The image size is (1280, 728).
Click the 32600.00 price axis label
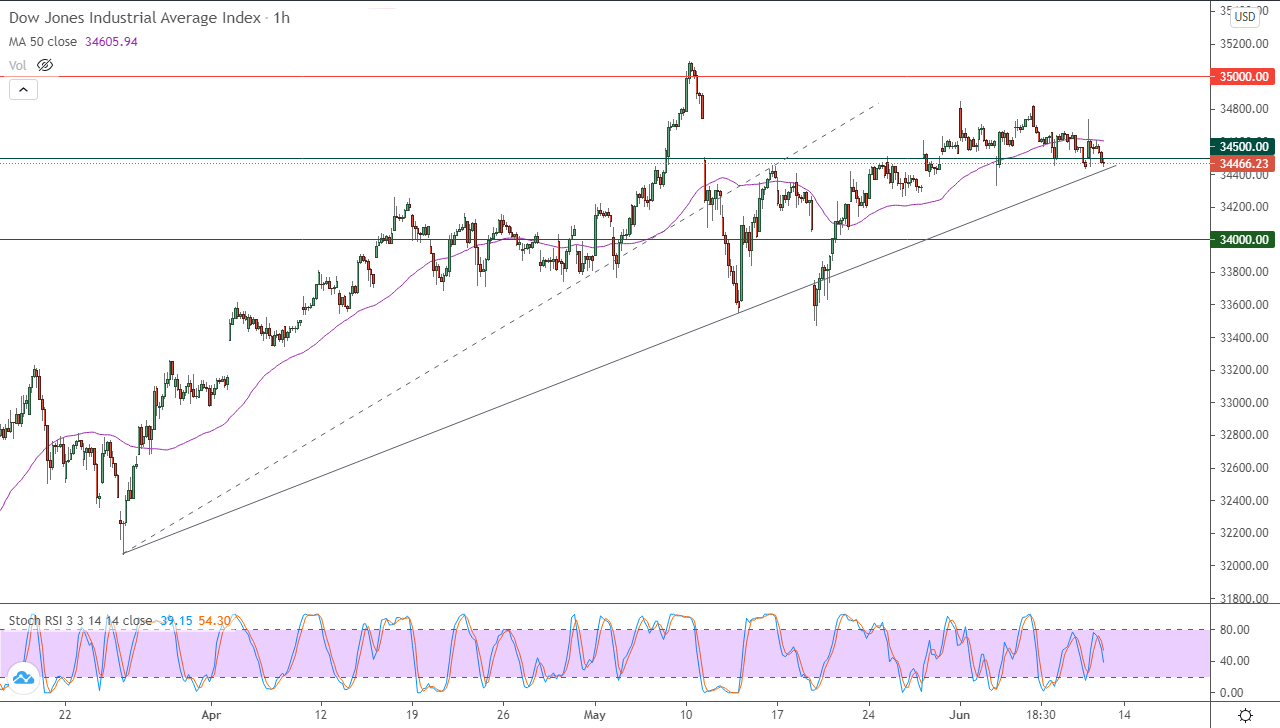[x=1245, y=468]
